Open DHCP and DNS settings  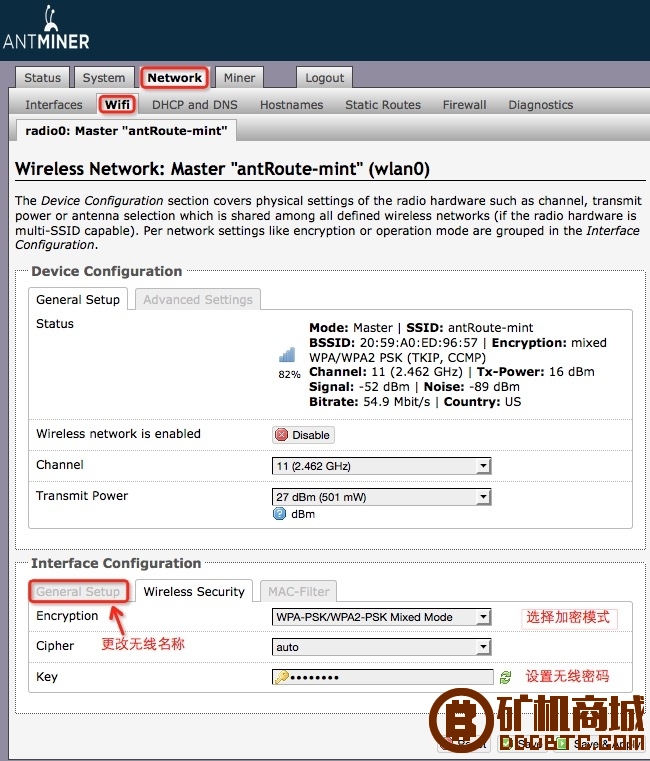click(195, 105)
